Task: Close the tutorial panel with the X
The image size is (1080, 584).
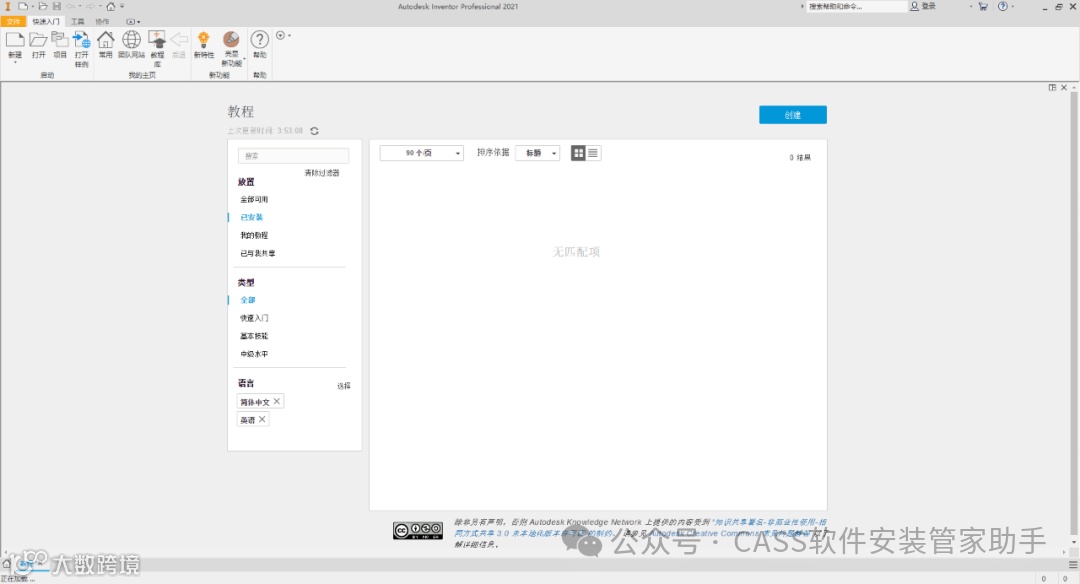Action: pos(1064,87)
